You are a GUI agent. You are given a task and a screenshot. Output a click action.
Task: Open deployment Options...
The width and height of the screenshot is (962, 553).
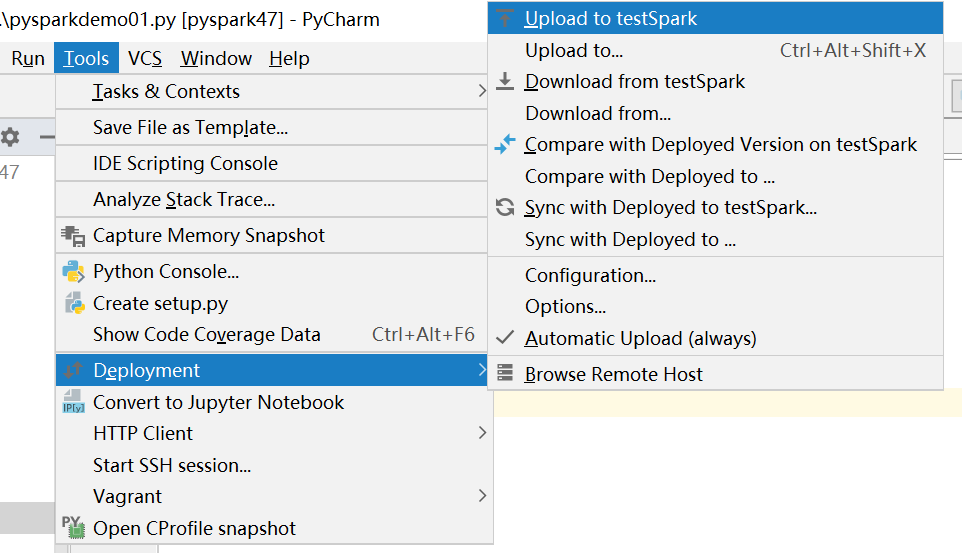[715, 306]
